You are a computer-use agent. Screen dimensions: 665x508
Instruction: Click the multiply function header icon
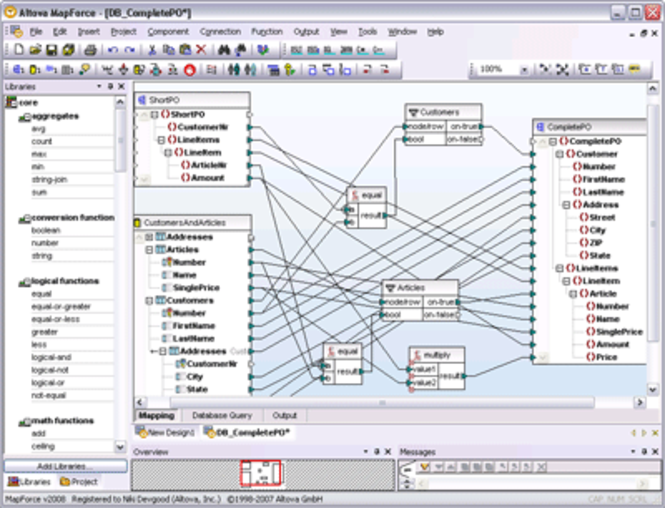pyautogui.click(x=417, y=355)
